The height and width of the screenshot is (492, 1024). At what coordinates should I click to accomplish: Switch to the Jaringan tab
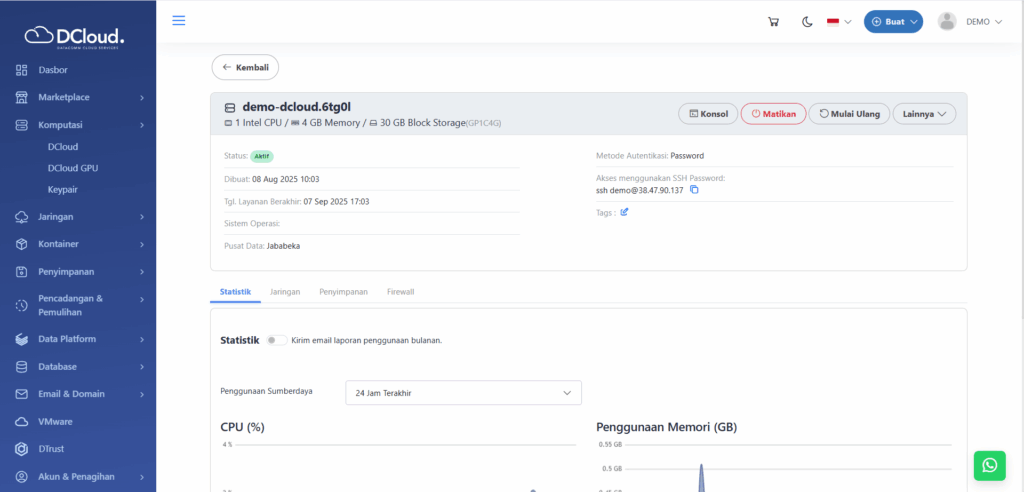point(285,291)
